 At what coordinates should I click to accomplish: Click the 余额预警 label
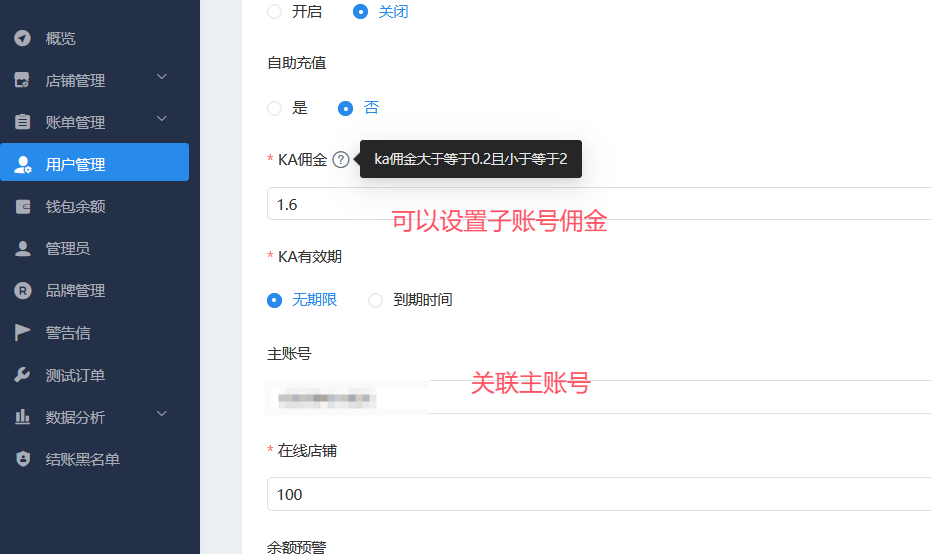point(297,547)
